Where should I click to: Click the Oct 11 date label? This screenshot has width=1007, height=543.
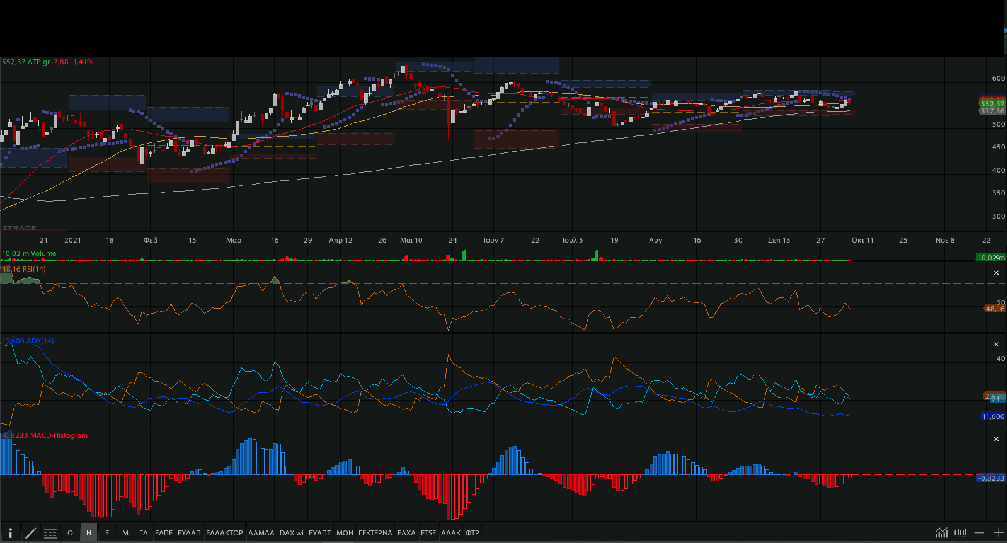(863, 240)
